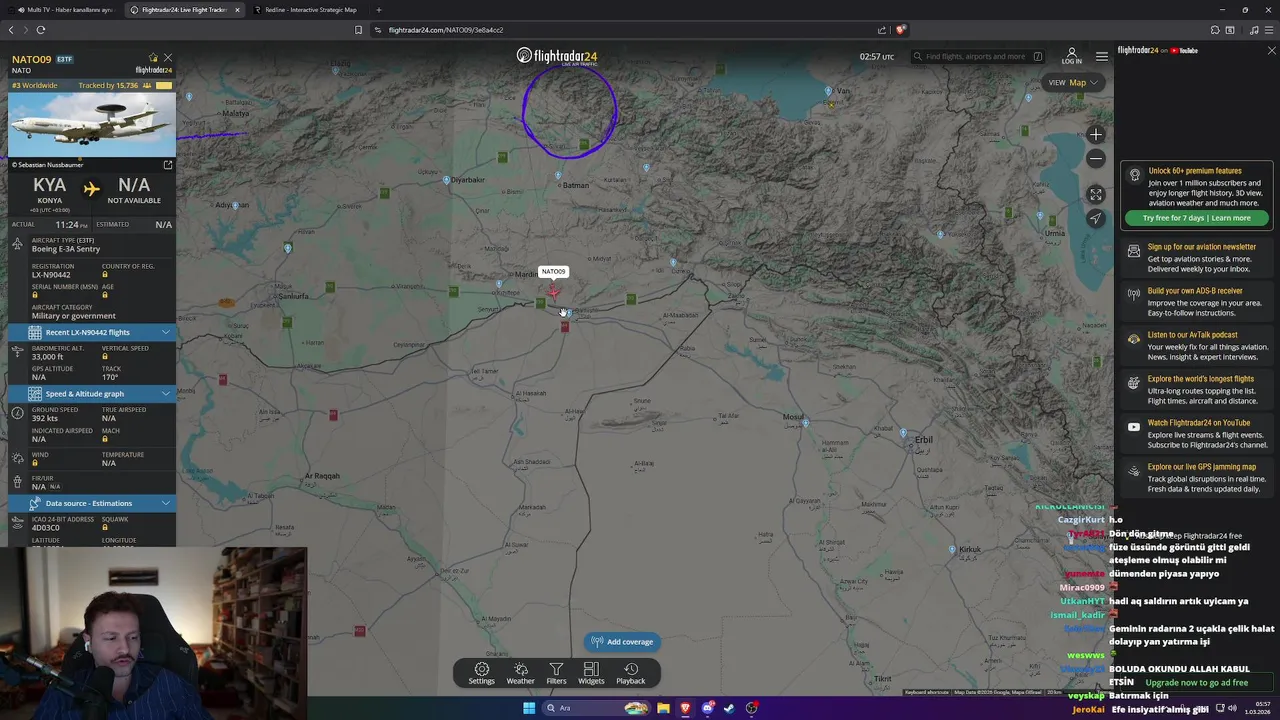Image resolution: width=1280 pixels, height=720 pixels.
Task: Click the #3 Worldwide ranking text
Action: [x=35, y=86]
